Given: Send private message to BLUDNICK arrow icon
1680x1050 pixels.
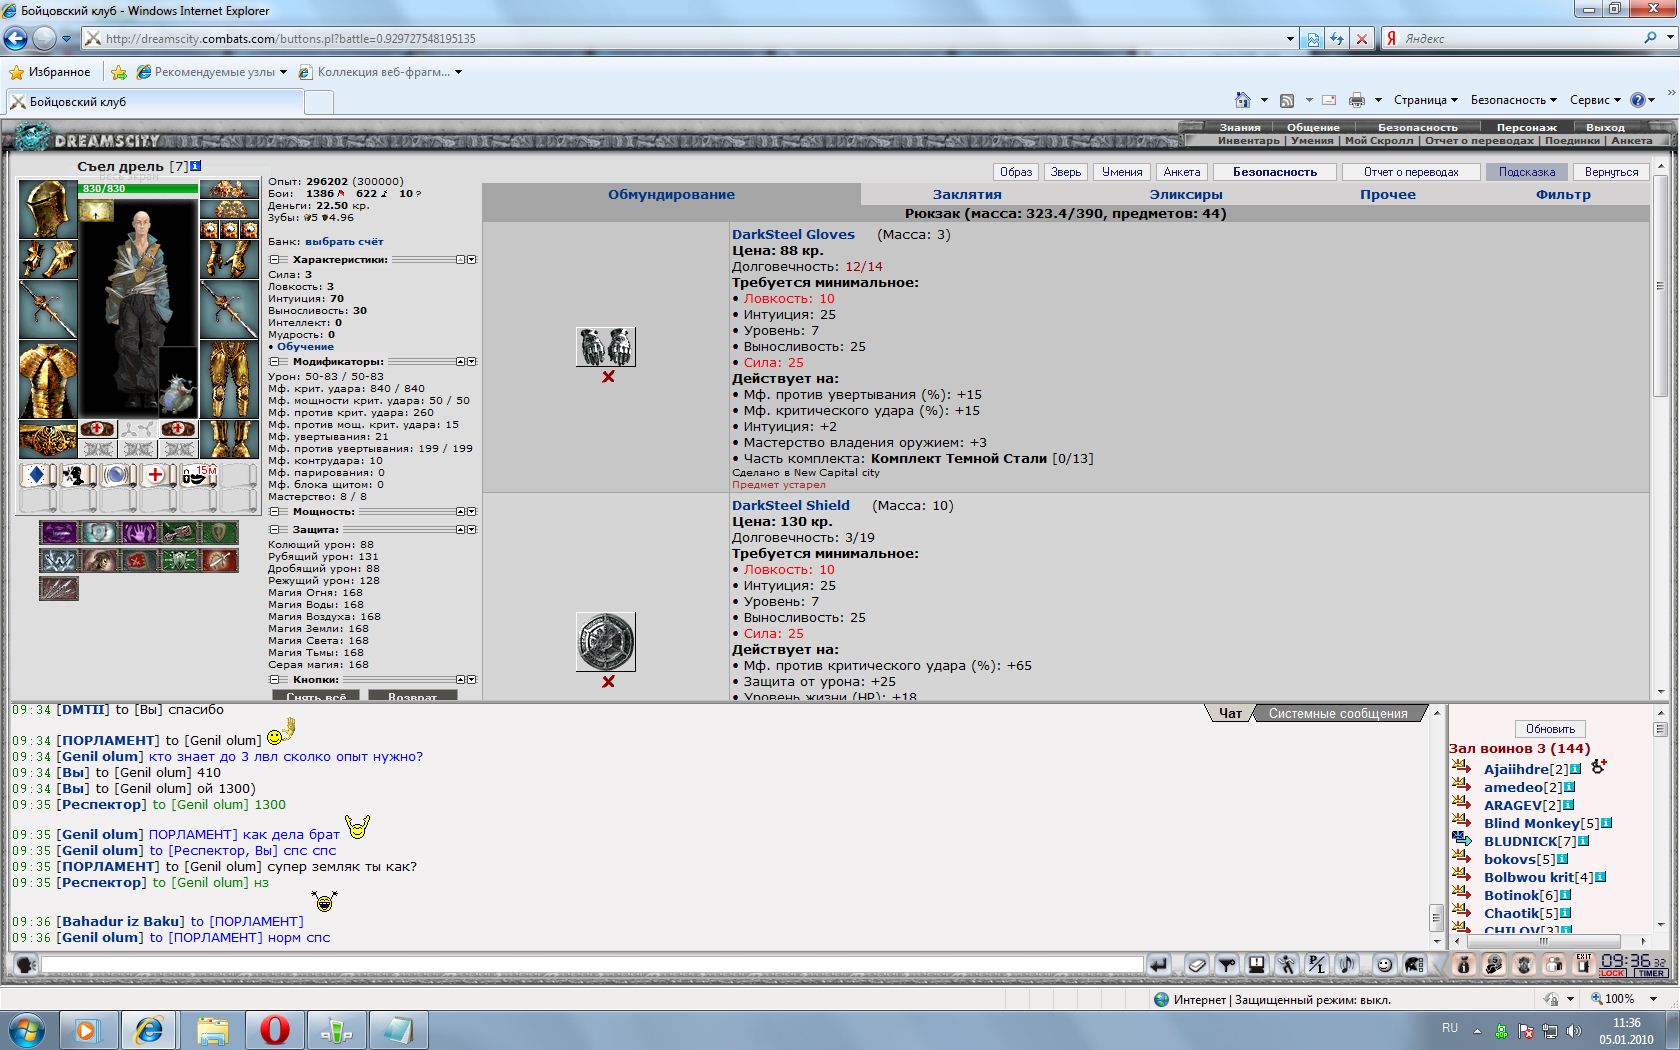Looking at the screenshot, I should (x=1461, y=840).
